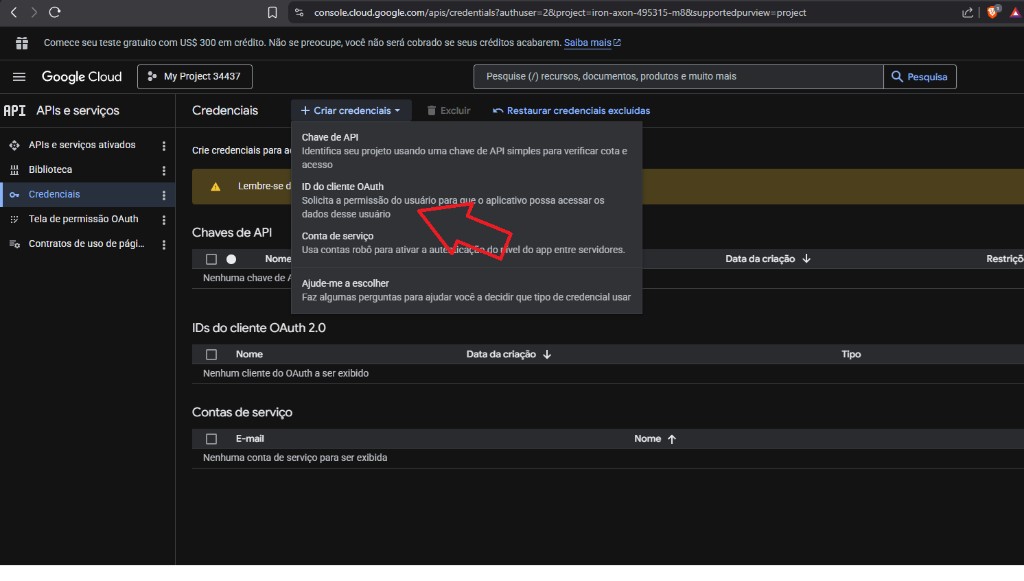Click the Restrições column header
This screenshot has height=581, width=1024.
click(x=1004, y=259)
